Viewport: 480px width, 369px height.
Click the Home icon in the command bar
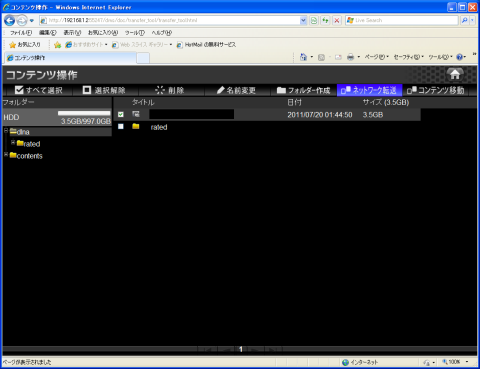click(x=303, y=57)
